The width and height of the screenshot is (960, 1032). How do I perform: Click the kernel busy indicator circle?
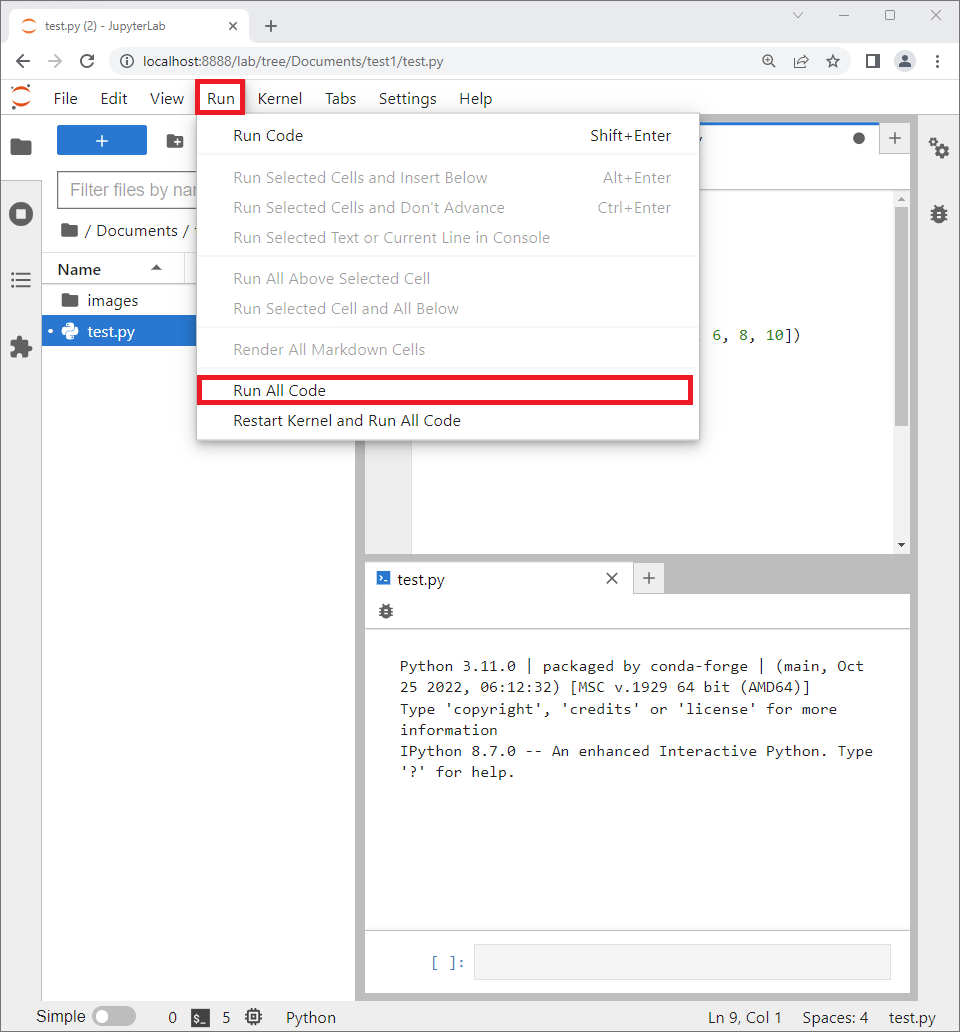859,140
